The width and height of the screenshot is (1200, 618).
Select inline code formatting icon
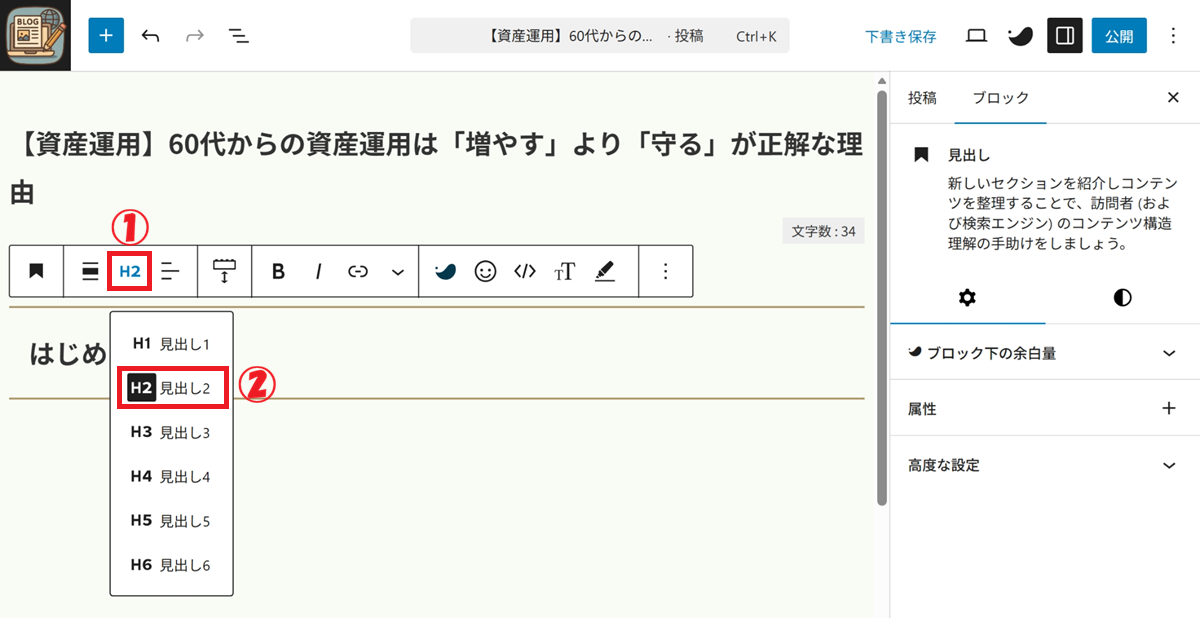(x=525, y=272)
